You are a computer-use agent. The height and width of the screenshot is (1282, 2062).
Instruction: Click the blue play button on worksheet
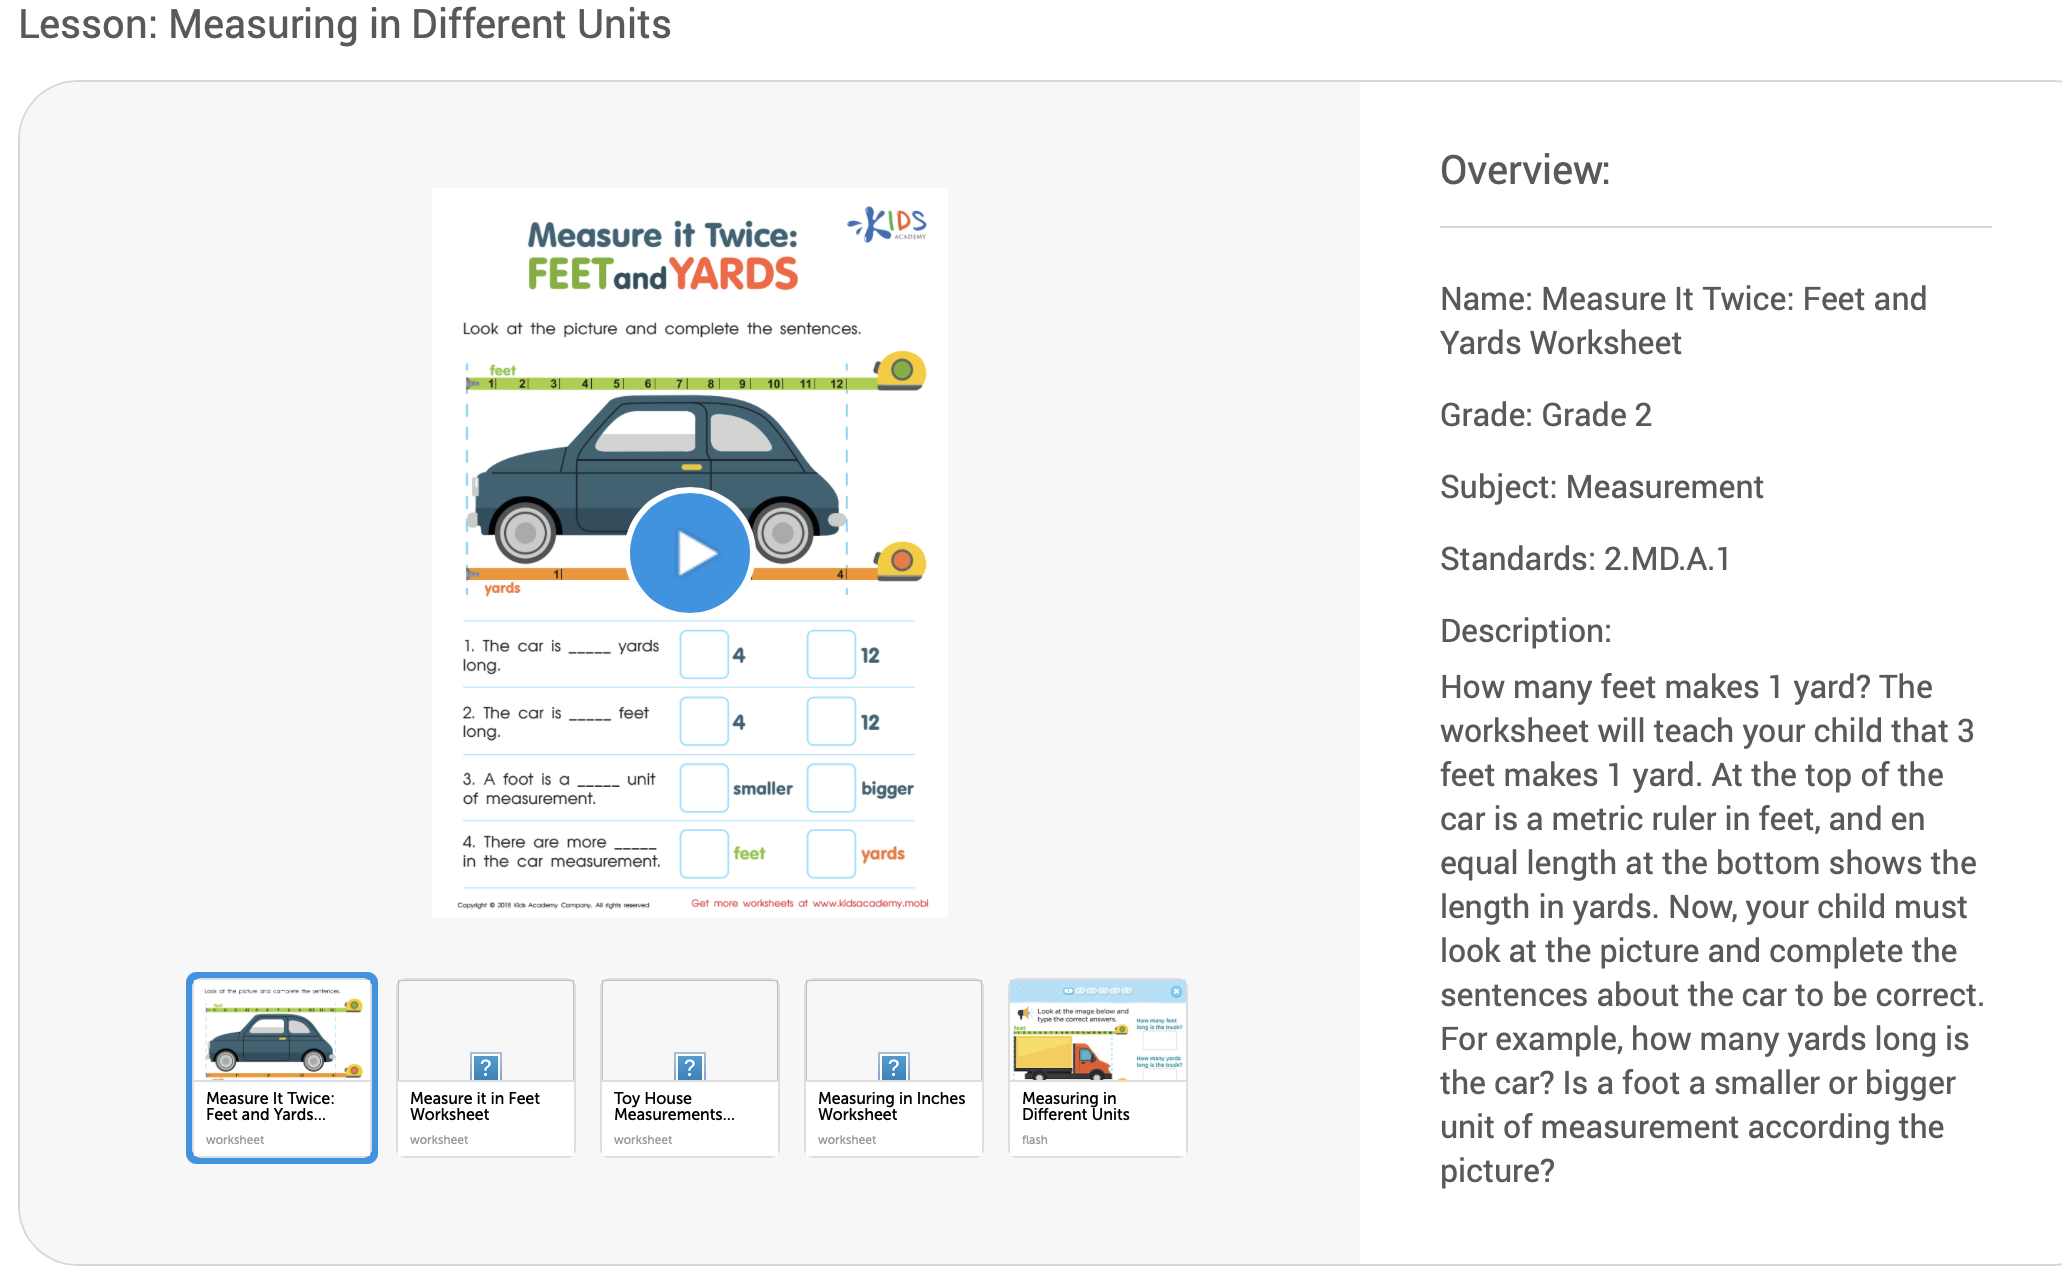690,552
